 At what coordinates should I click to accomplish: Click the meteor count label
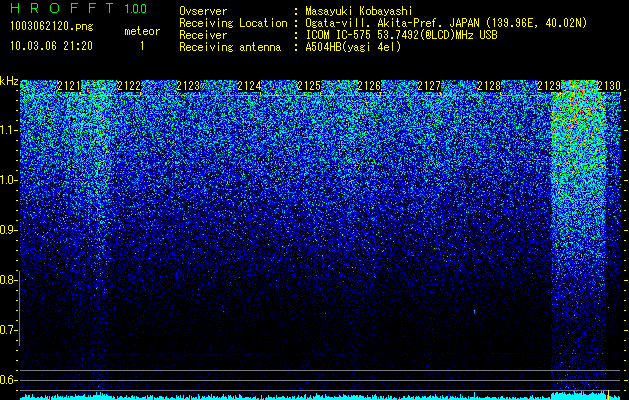[142, 31]
